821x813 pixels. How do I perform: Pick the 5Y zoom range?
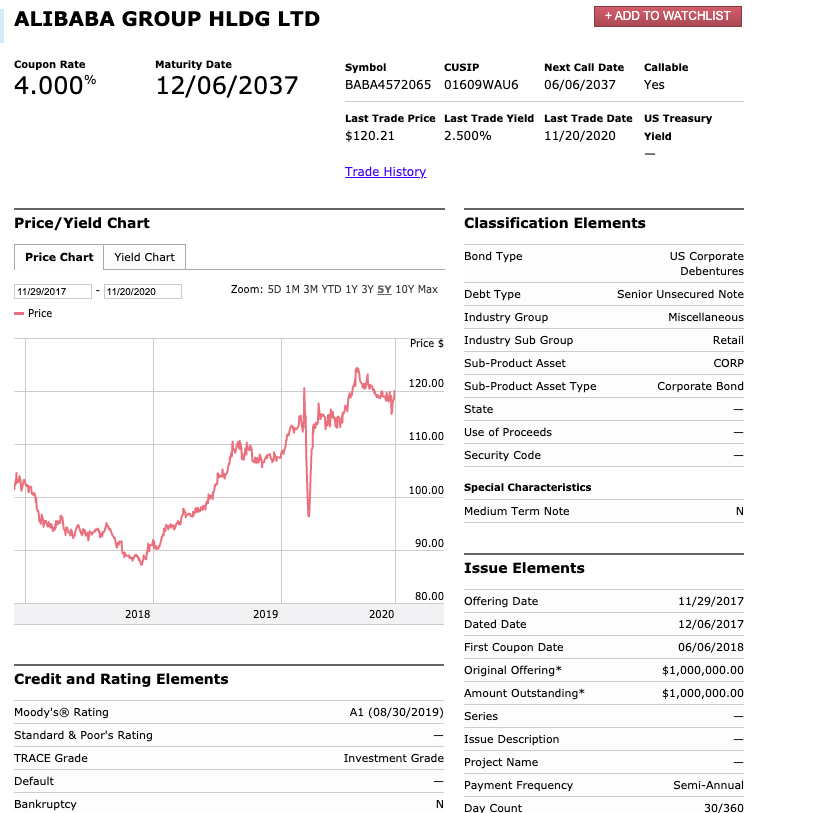(384, 290)
